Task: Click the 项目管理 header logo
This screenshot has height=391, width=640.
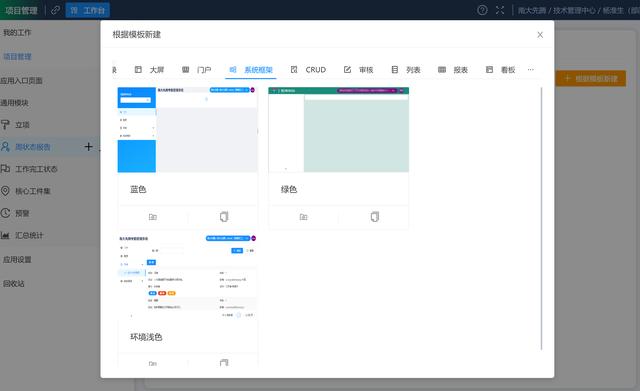Action: point(21,10)
